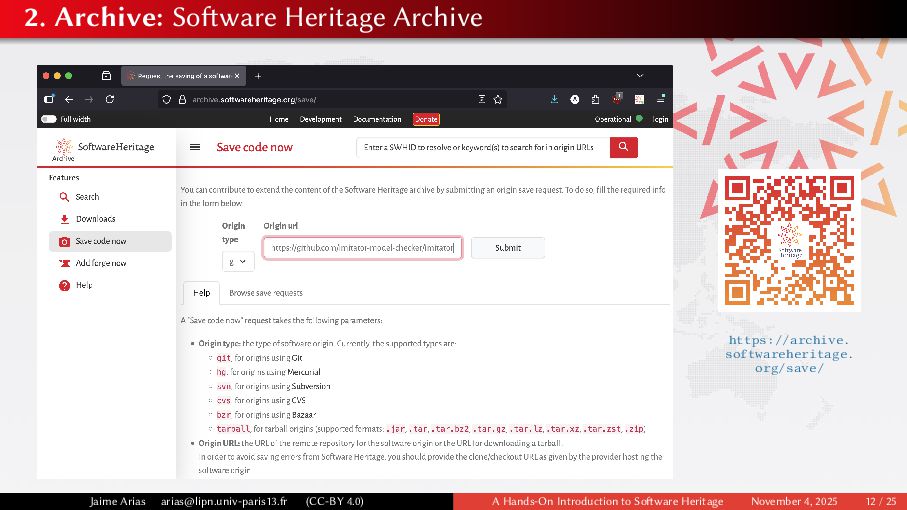Open the Home menu item

point(279,119)
